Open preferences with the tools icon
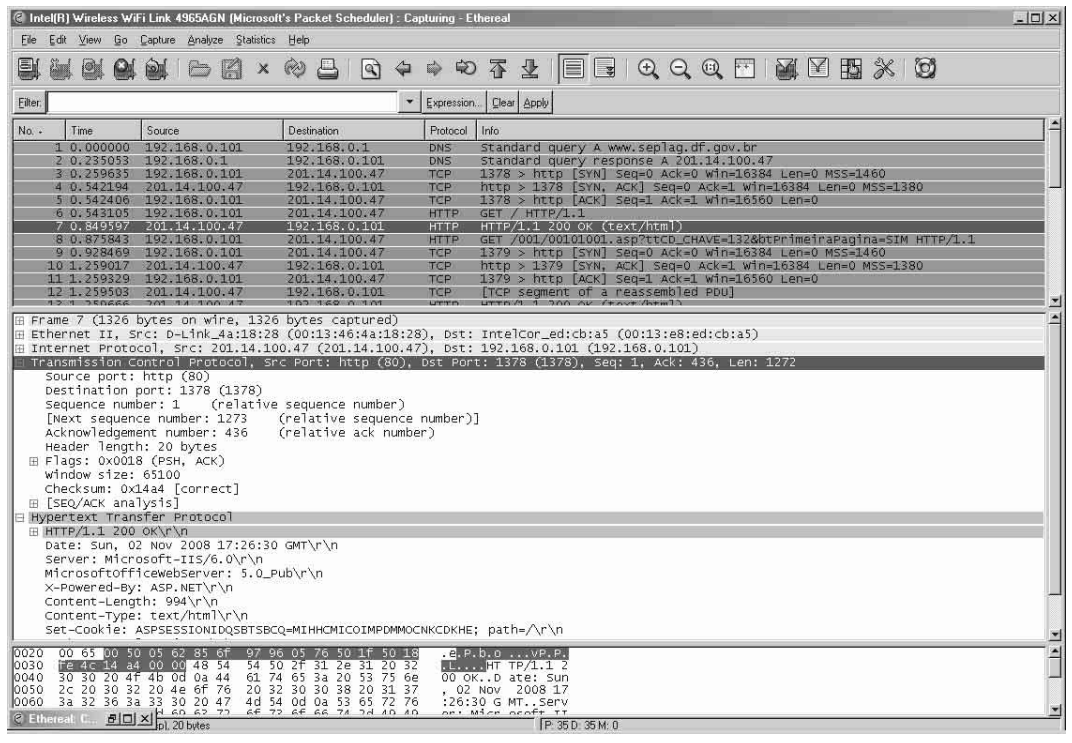This screenshot has height=743, width=1072. coord(884,68)
